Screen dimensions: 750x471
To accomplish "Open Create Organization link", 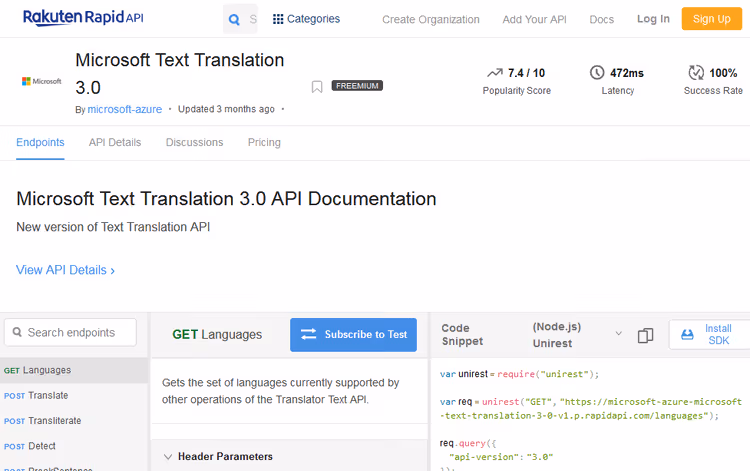I will [x=430, y=20].
